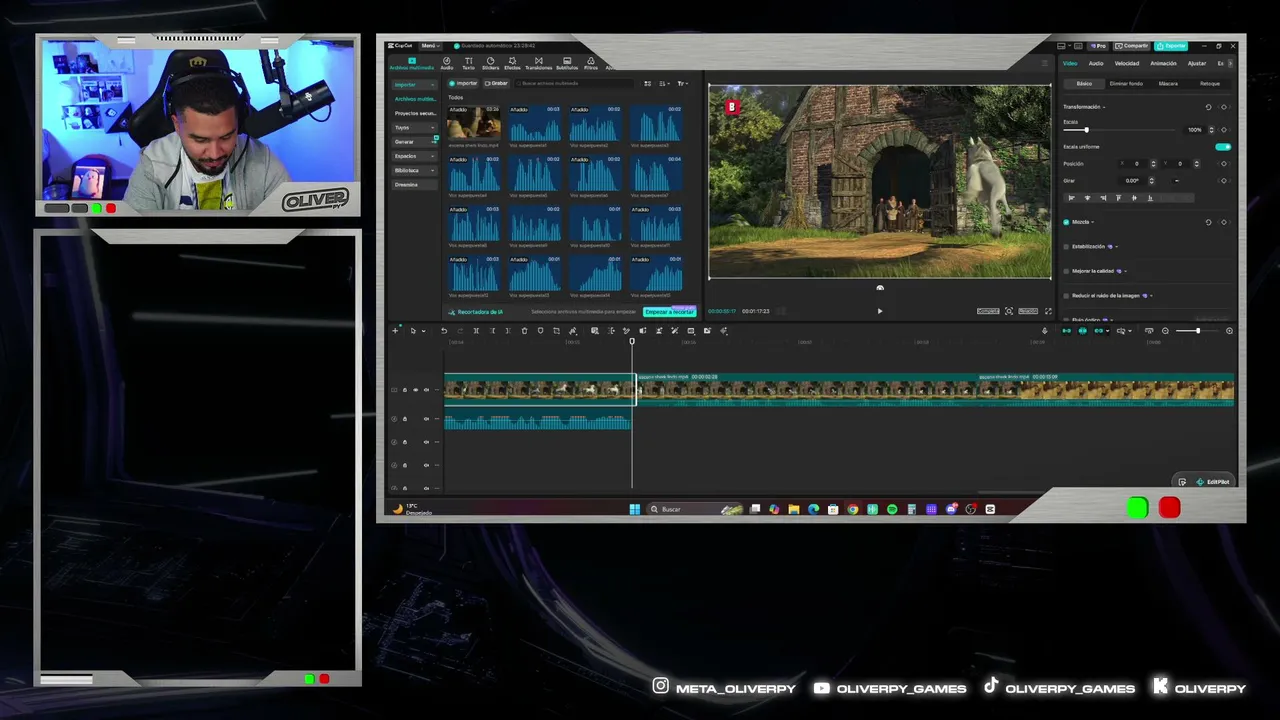Open the Subtítulos tab
This screenshot has height=720, width=1280.
click(567, 63)
